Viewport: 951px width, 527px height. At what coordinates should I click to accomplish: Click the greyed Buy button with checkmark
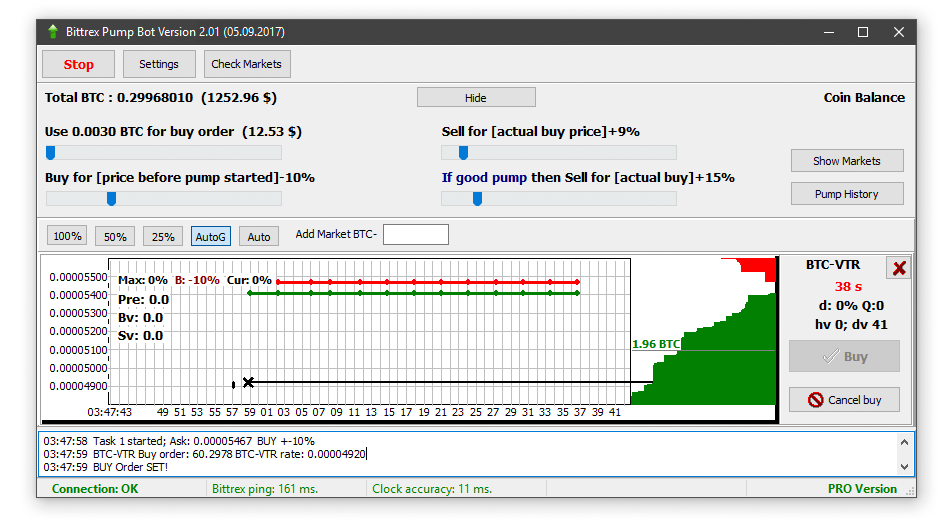click(x=844, y=357)
